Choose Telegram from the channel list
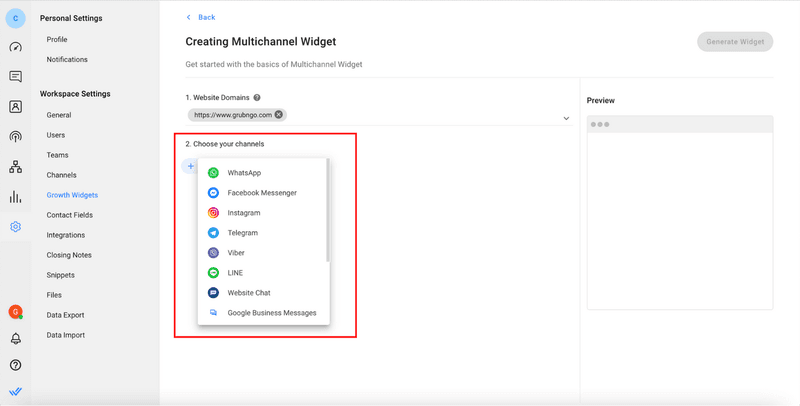This screenshot has height=406, width=800. point(262,233)
